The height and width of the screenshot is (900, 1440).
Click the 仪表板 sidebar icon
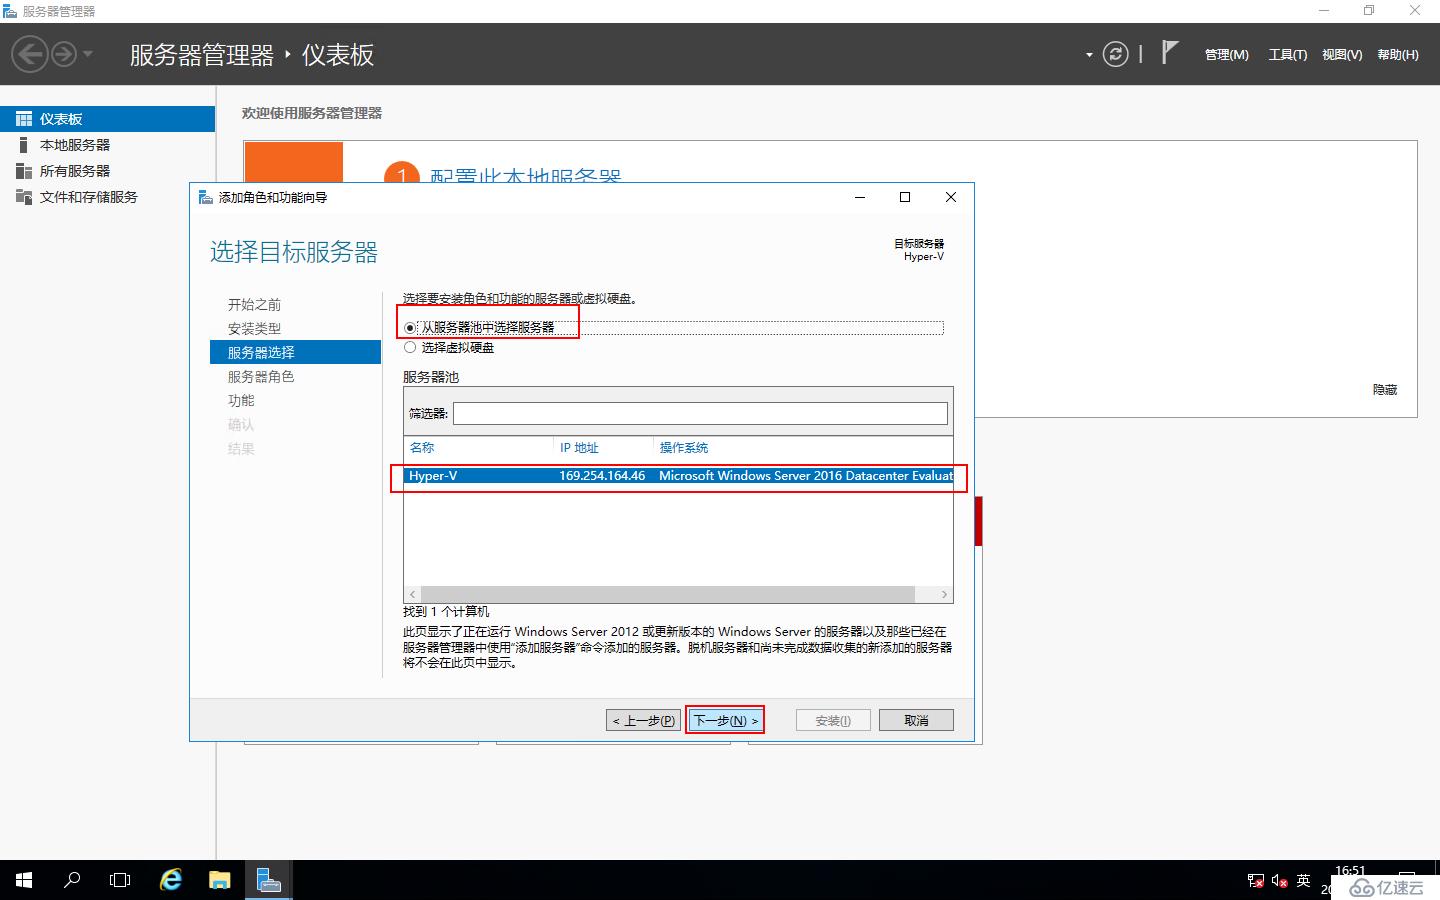tap(24, 119)
